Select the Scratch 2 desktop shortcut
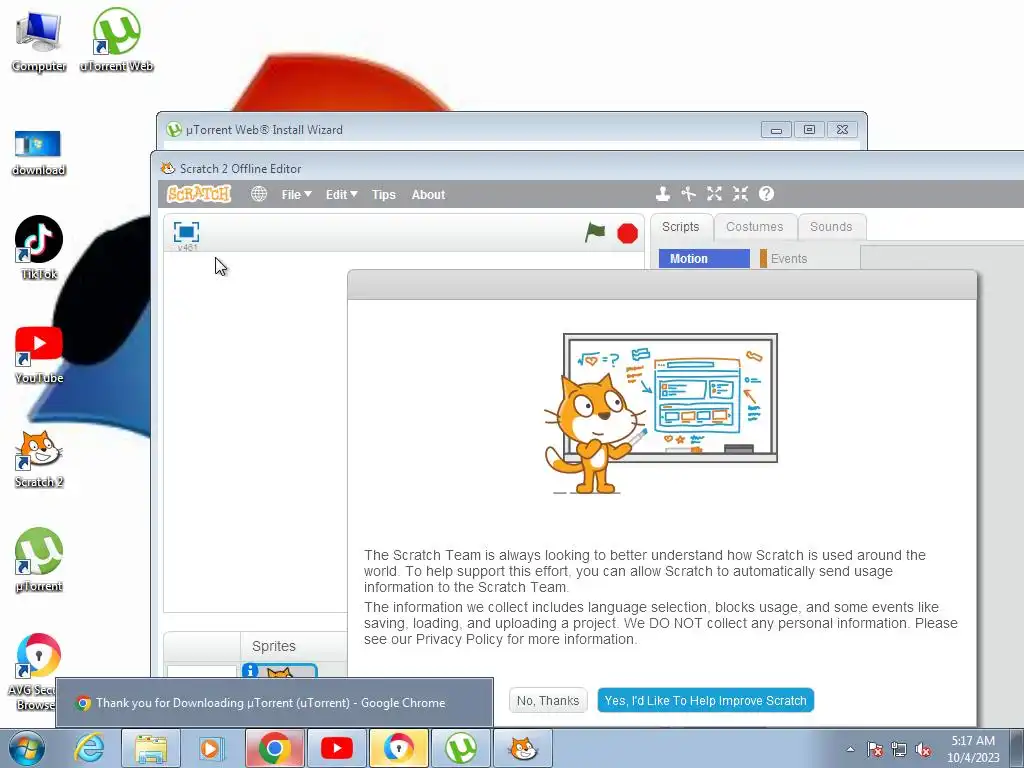 pyautogui.click(x=39, y=459)
